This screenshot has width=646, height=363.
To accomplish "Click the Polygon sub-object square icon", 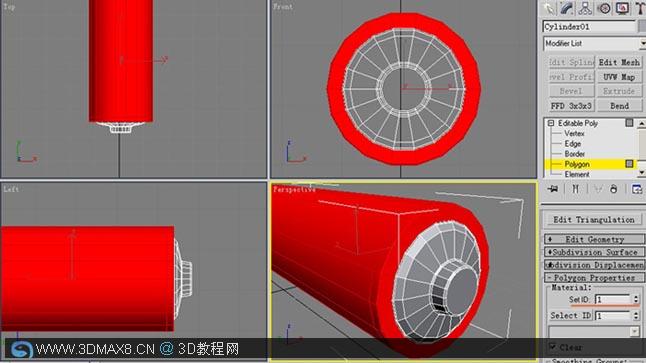I will point(629,164).
